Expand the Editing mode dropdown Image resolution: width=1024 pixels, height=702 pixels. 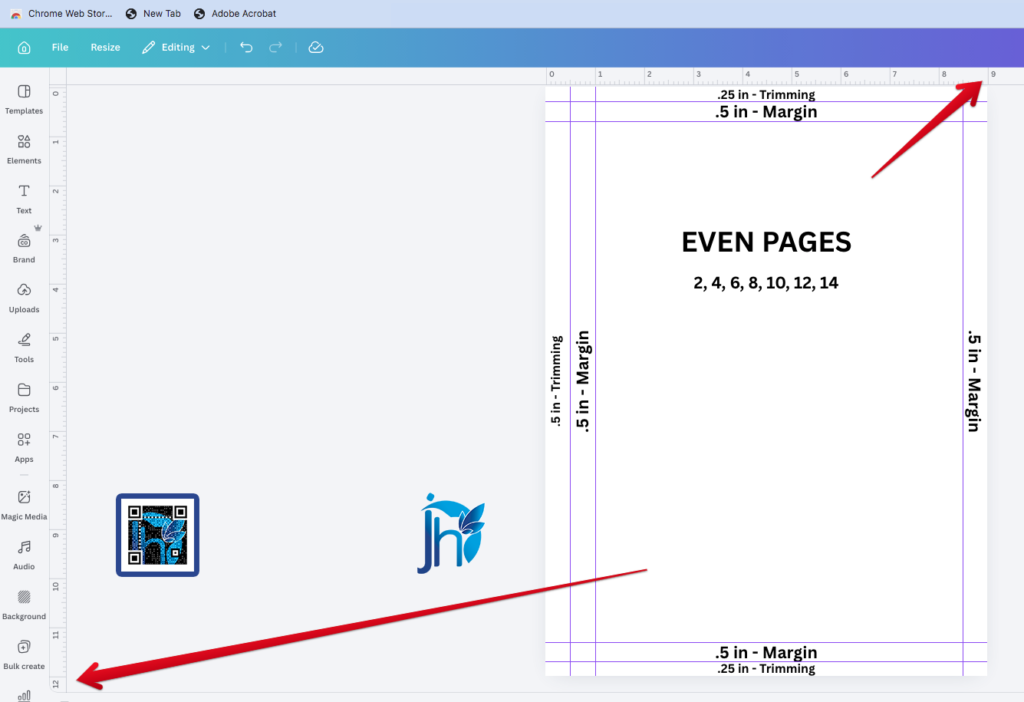tap(176, 47)
